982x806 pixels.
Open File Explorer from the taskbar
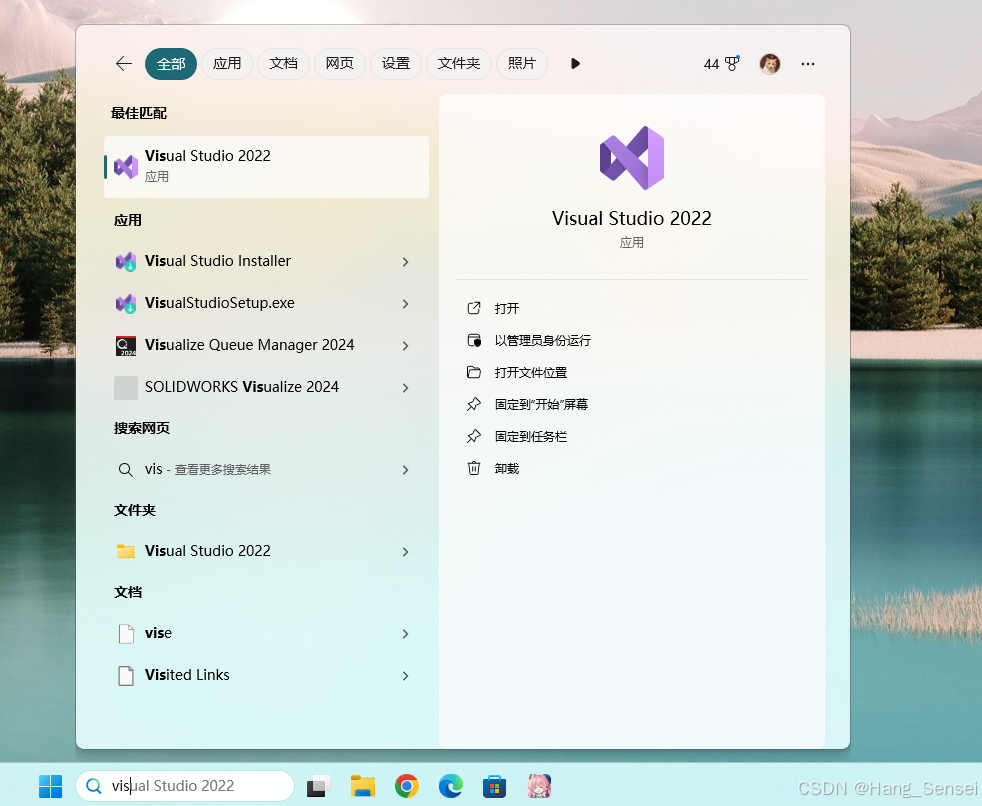[363, 786]
